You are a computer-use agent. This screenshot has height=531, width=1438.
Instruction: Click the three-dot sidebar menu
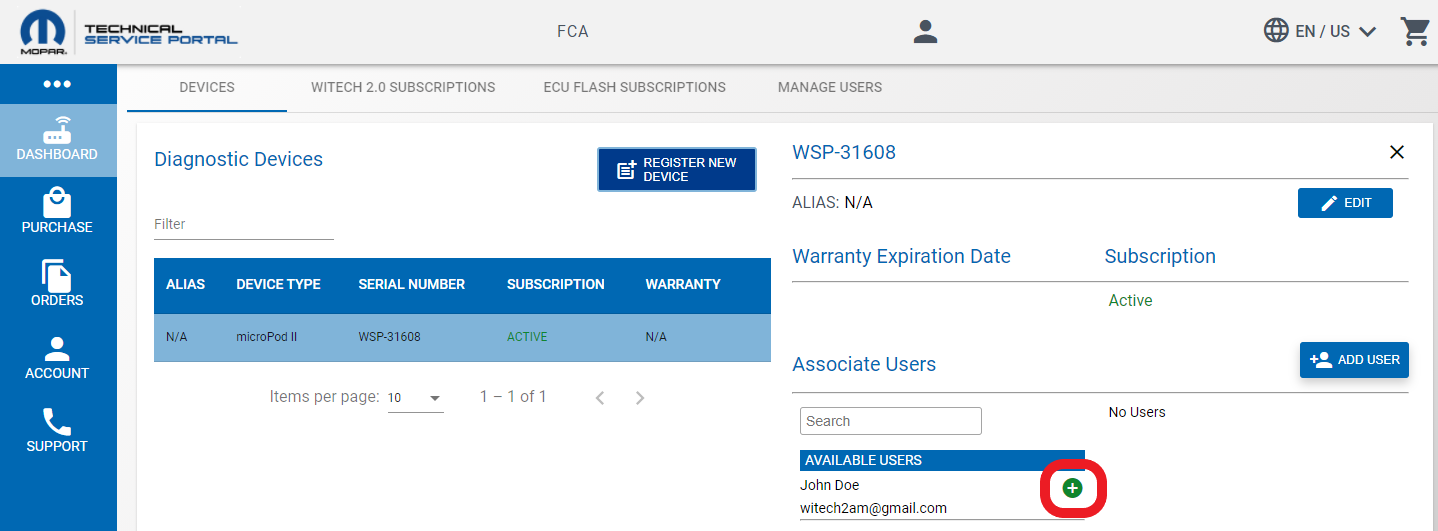pos(57,84)
